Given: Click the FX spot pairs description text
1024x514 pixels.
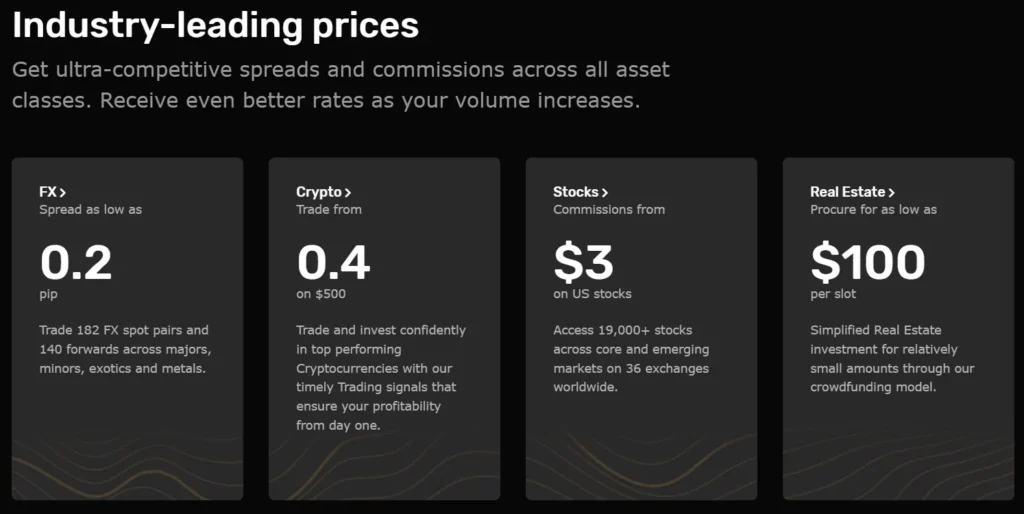Looking at the screenshot, I should click(125, 349).
